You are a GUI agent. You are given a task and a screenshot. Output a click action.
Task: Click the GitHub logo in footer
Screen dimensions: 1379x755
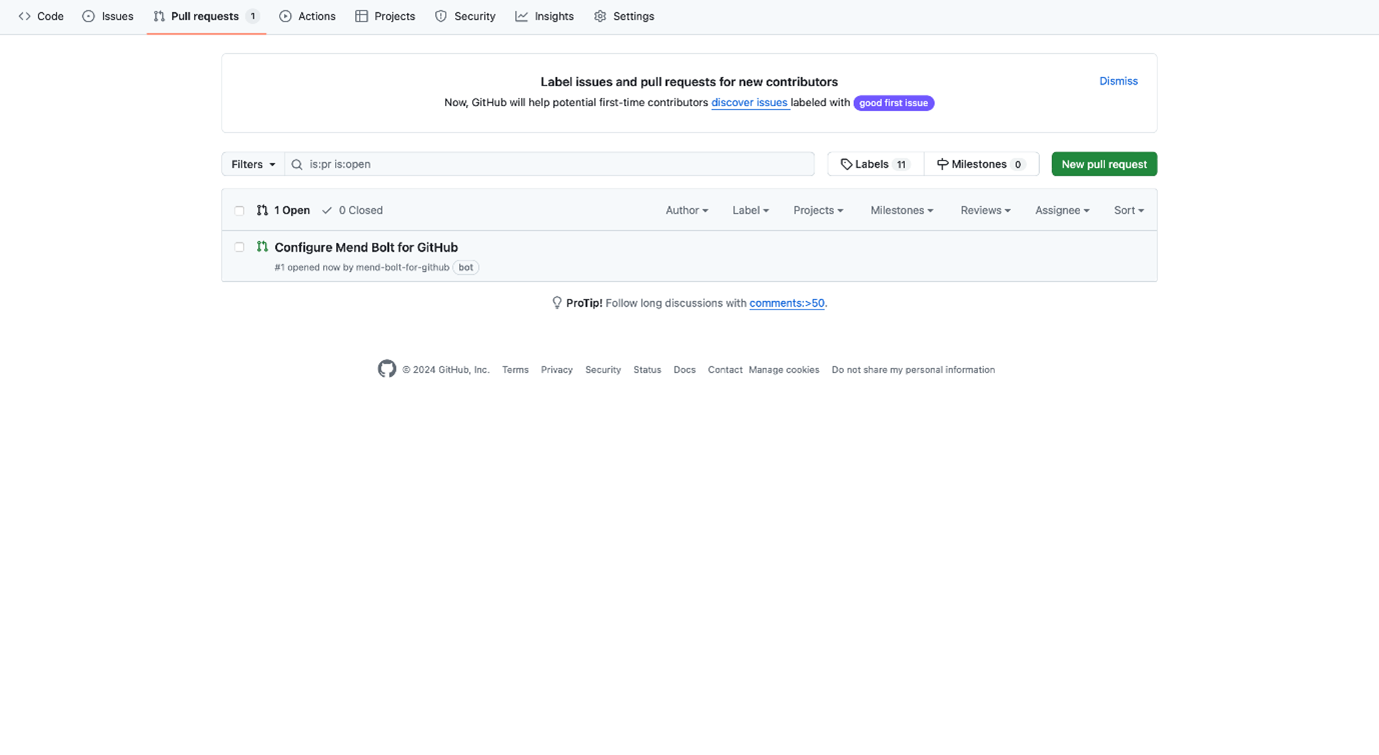[387, 369]
